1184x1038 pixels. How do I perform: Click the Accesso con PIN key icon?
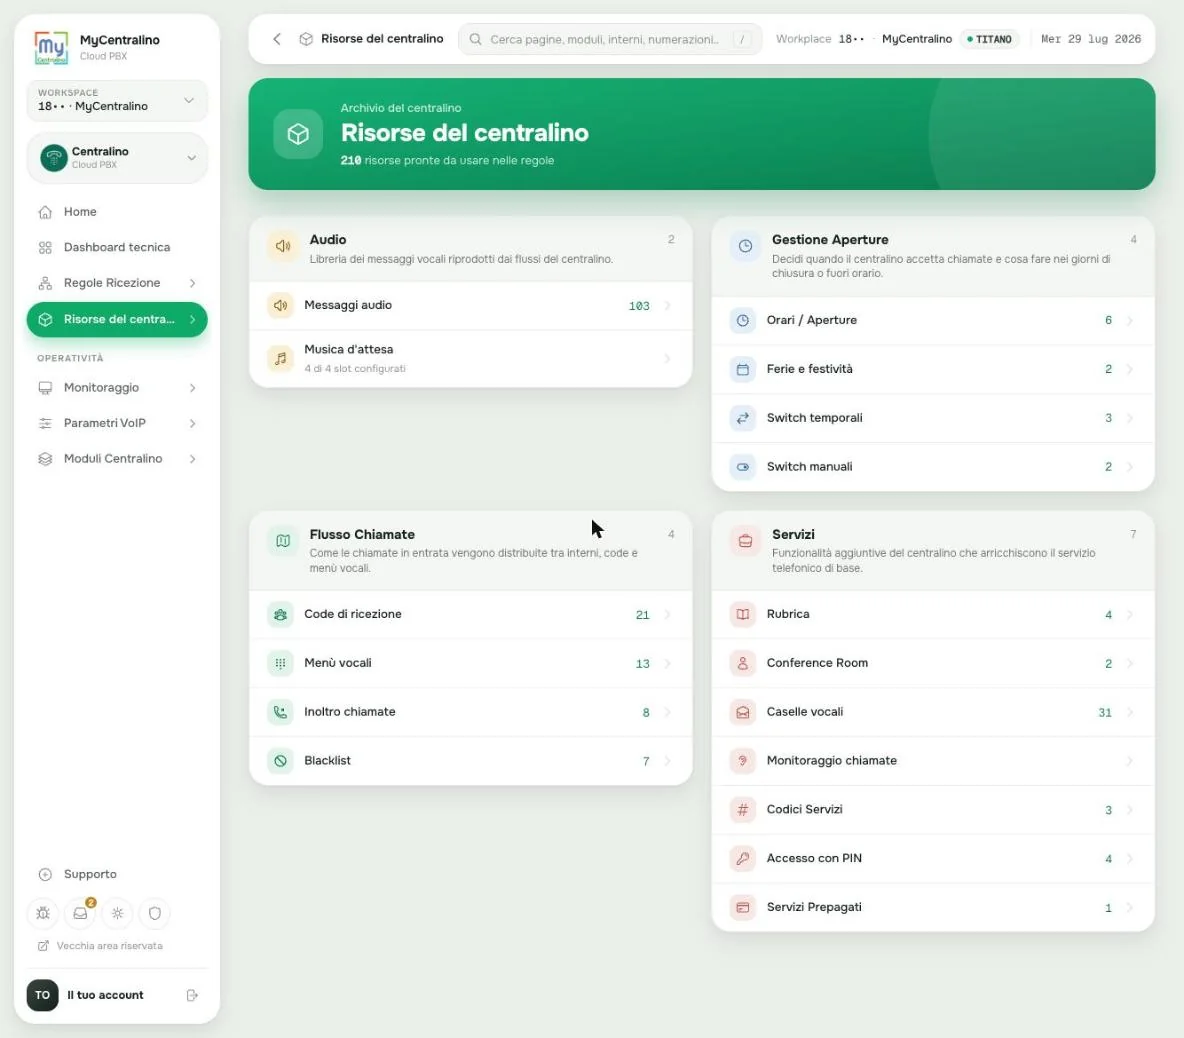click(743, 858)
